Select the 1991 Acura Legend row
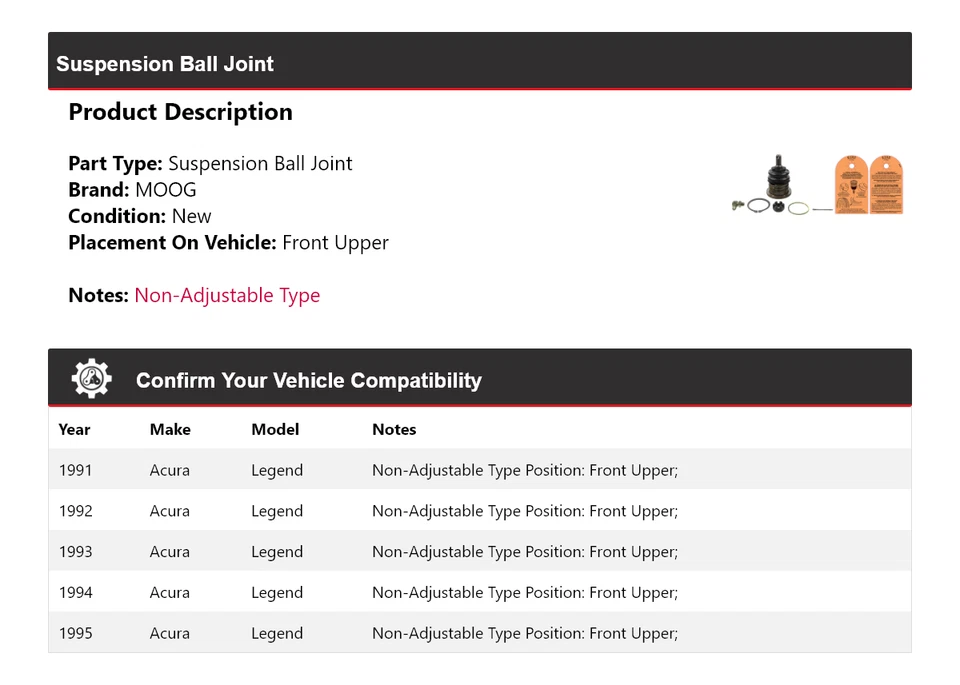The image size is (960, 685). [x=480, y=470]
